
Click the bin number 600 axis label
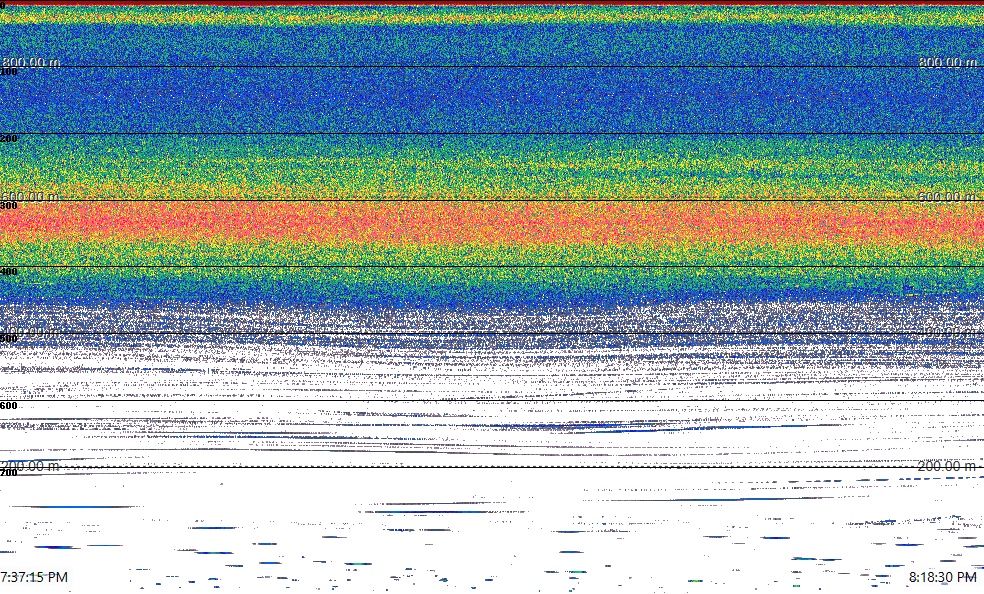pyautogui.click(x=9, y=406)
